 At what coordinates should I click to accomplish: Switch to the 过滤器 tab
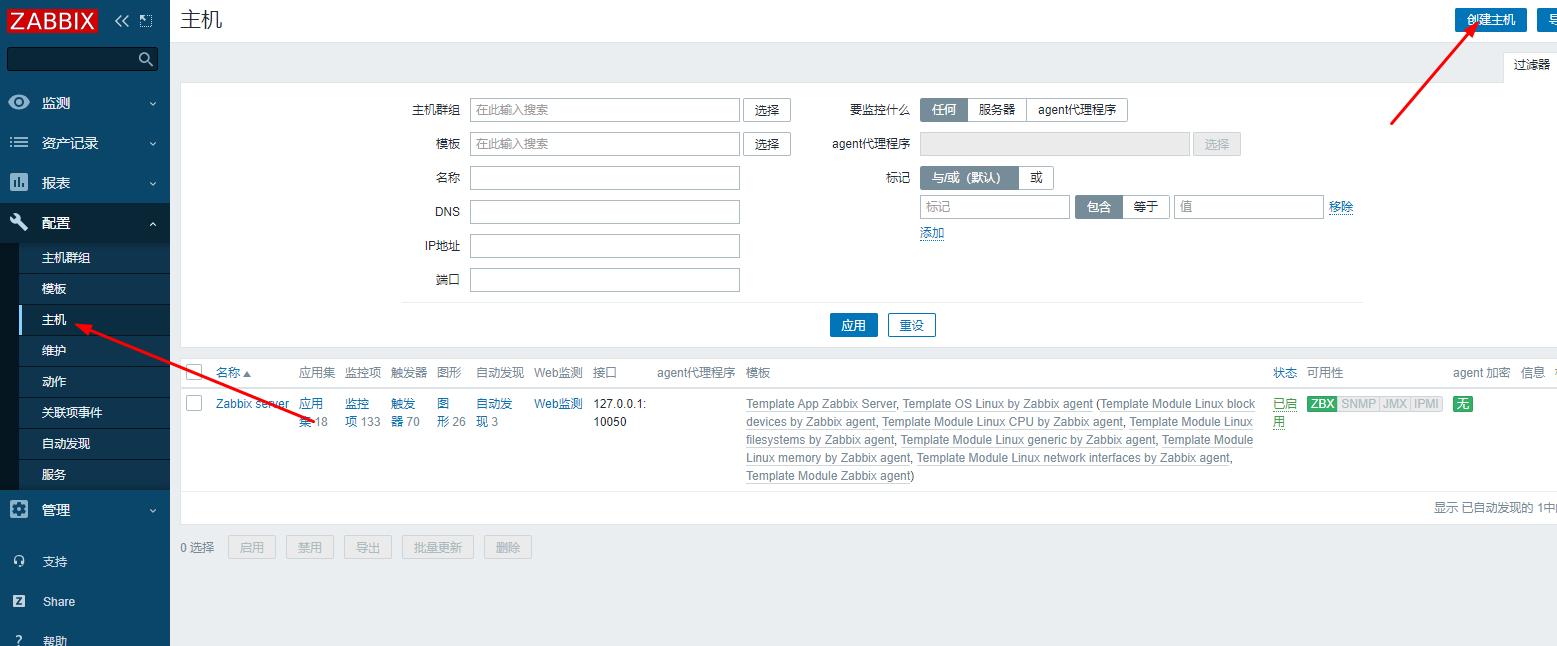(1531, 65)
